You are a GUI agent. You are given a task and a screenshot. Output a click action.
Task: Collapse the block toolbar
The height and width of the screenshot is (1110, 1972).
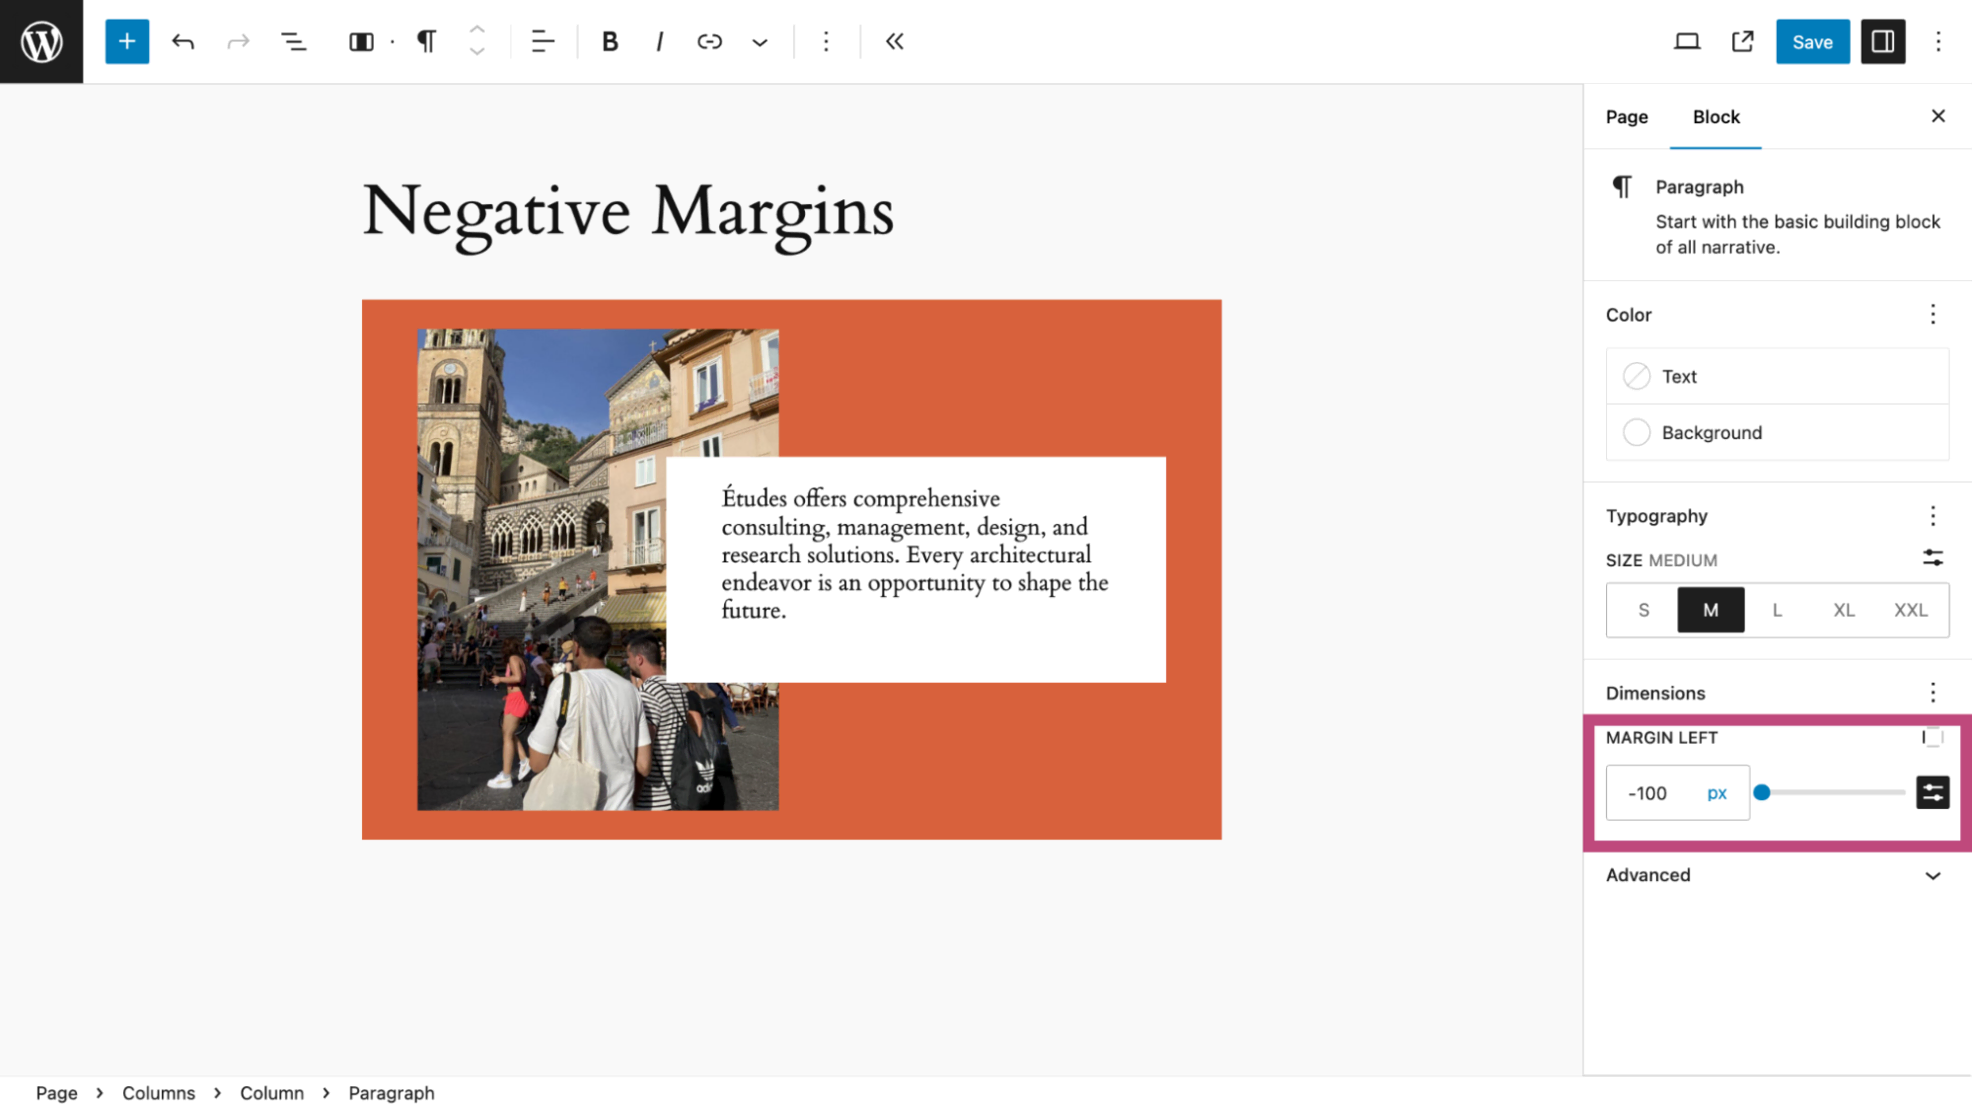894,41
